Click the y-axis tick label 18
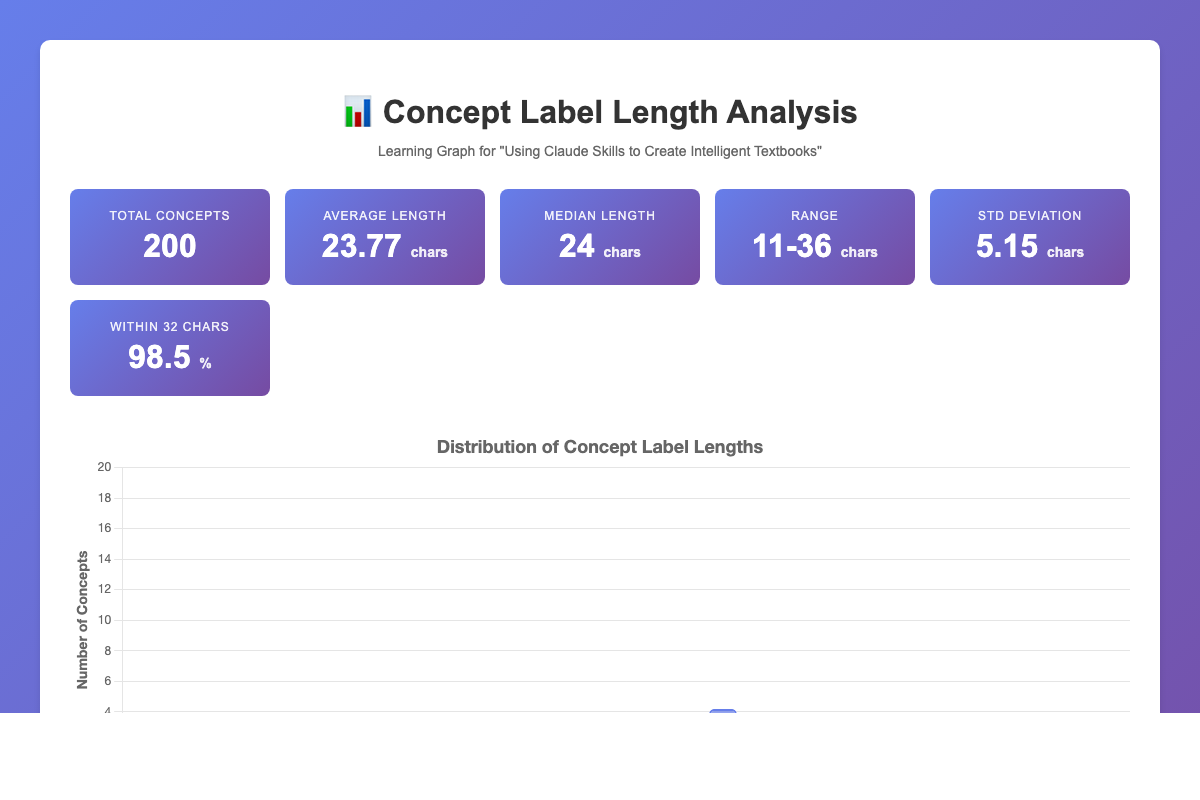Screen dimensions: 1200x800 coord(104,498)
